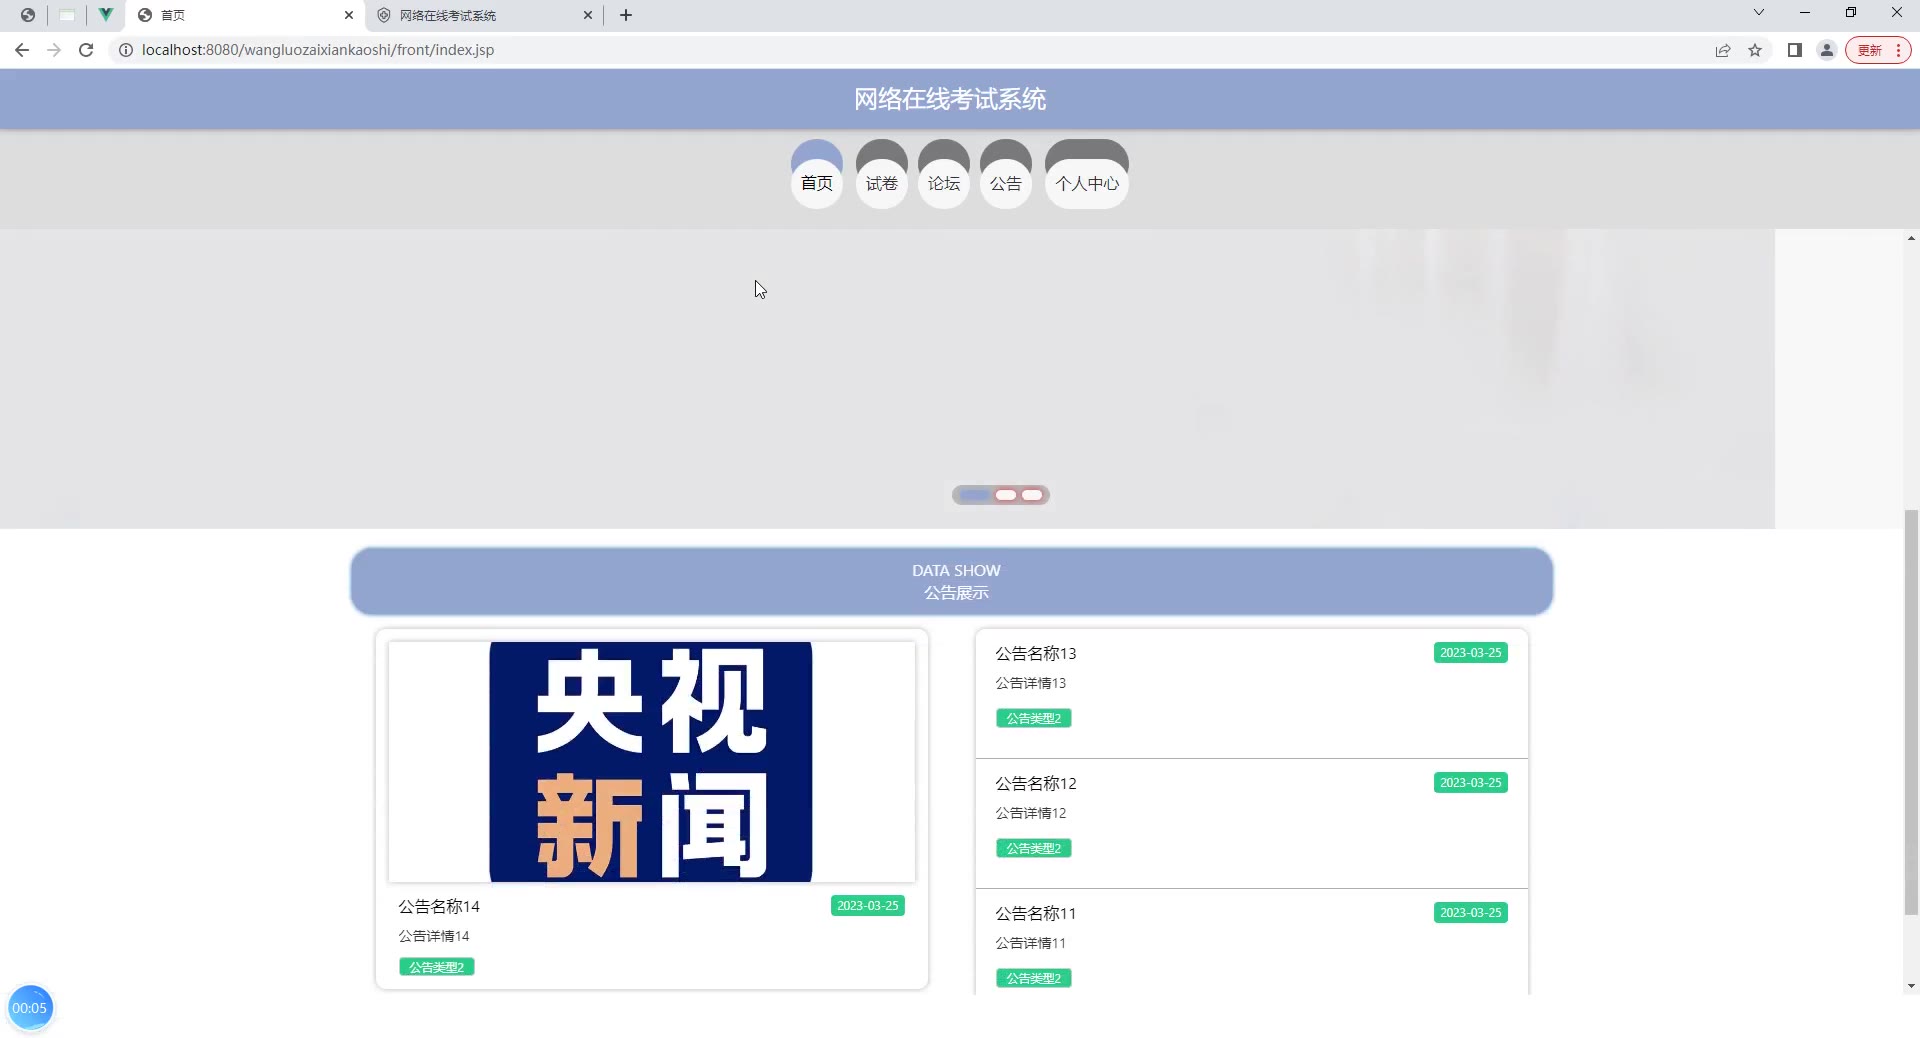Reload the current page
This screenshot has height=1038, width=1920.
pos(86,50)
